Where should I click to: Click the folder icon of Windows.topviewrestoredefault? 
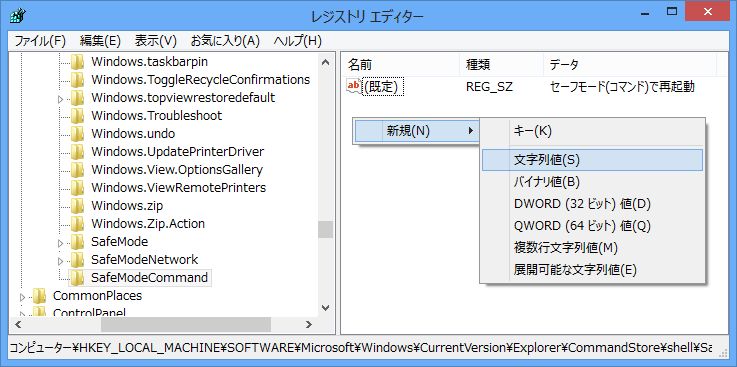(77, 98)
